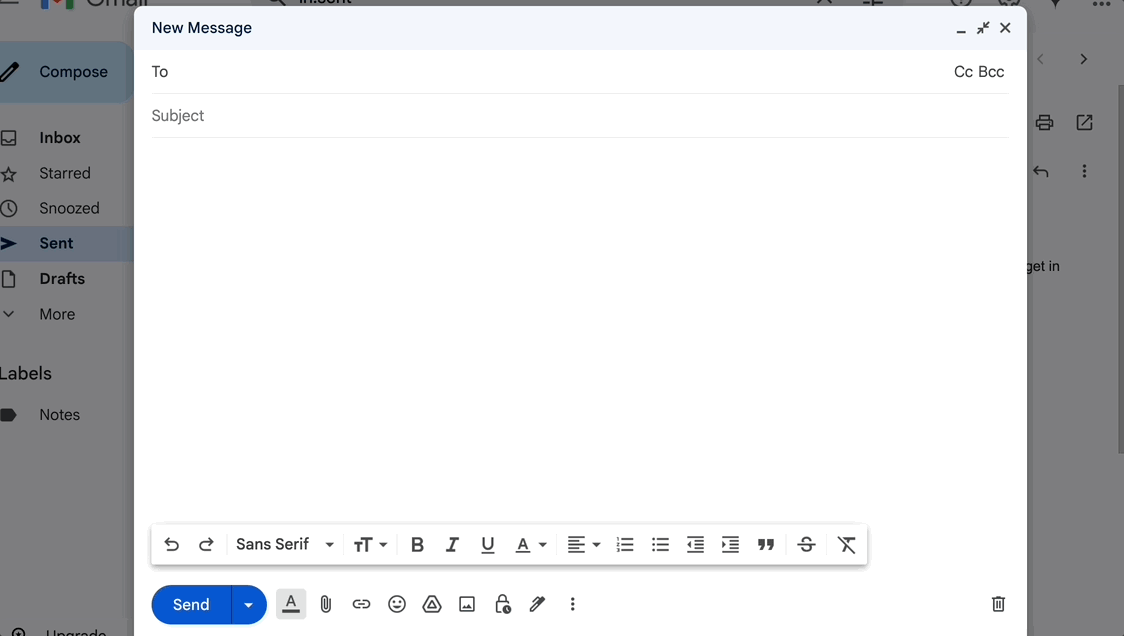
Task: Insert files using Google Drive
Action: [x=432, y=604]
